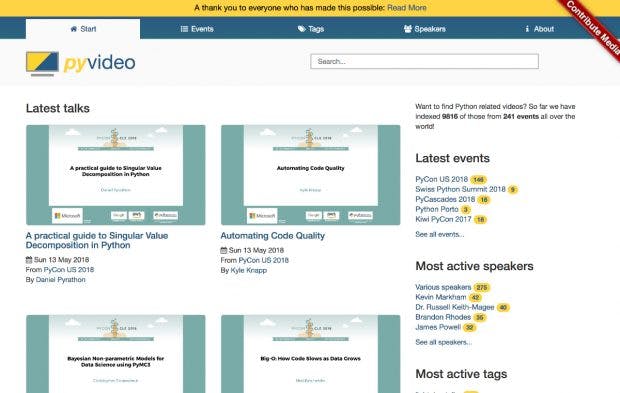Click the Most active tags heading

[461, 374]
